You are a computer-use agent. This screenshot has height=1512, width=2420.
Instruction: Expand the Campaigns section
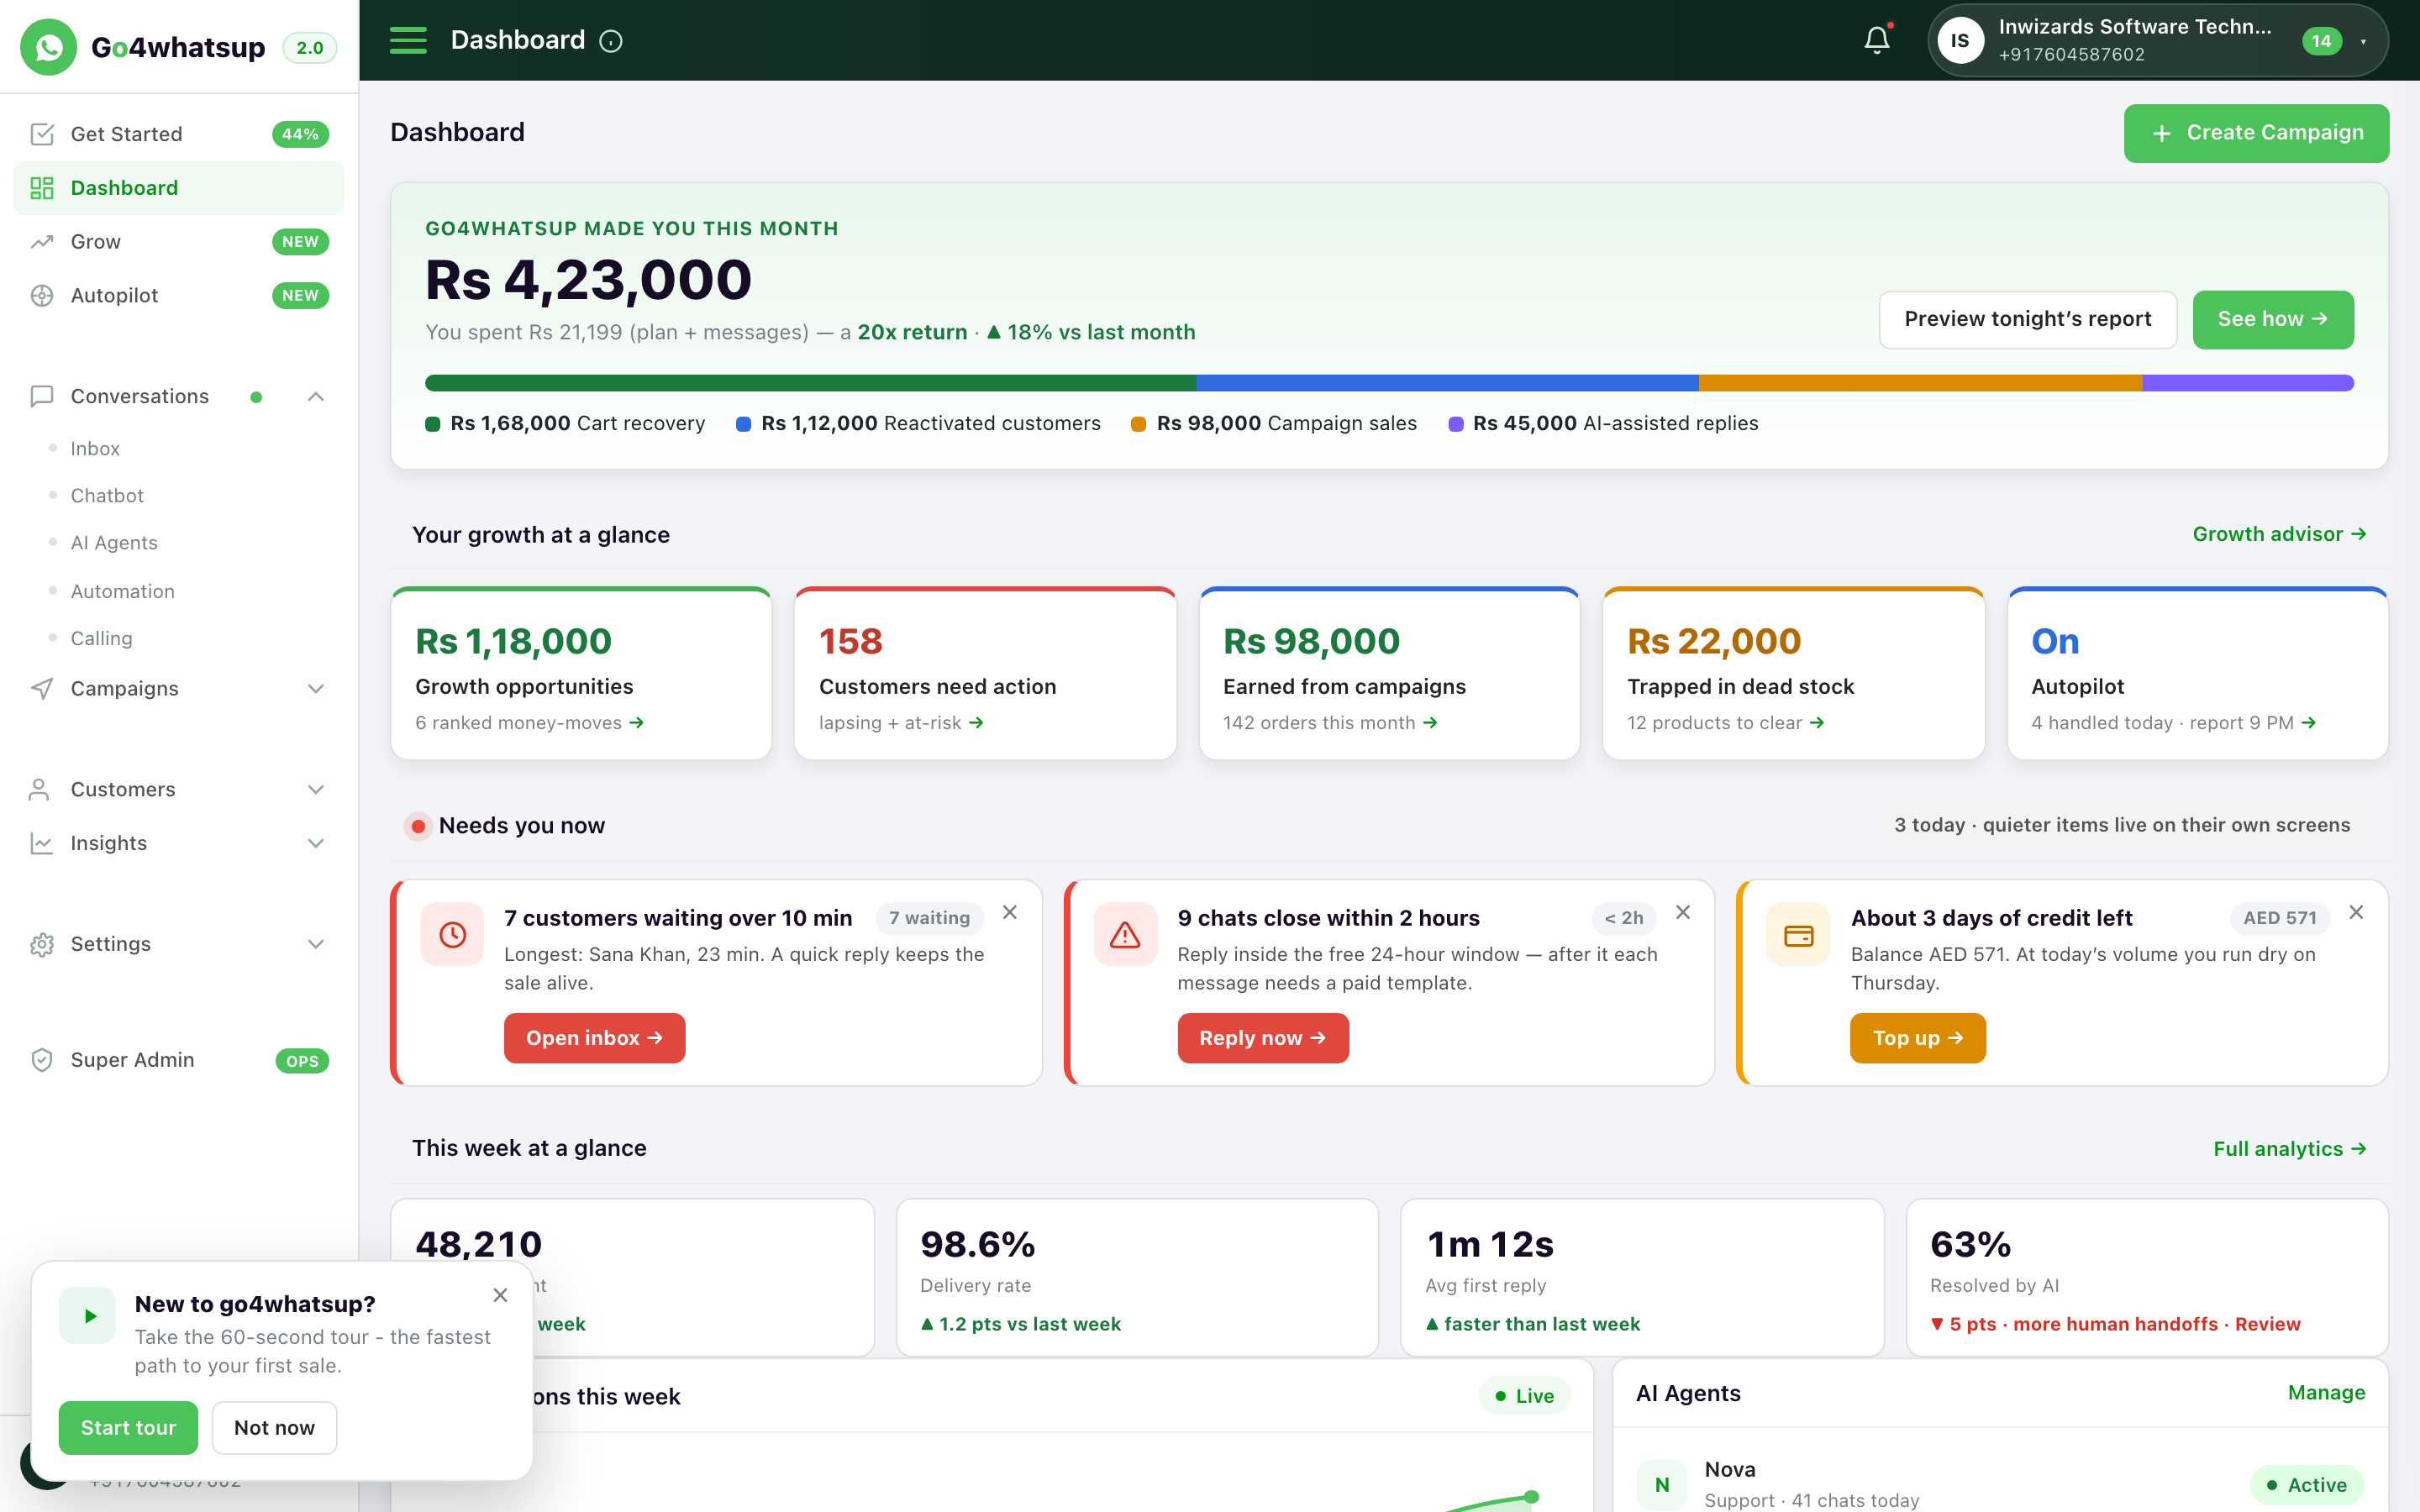coord(316,688)
